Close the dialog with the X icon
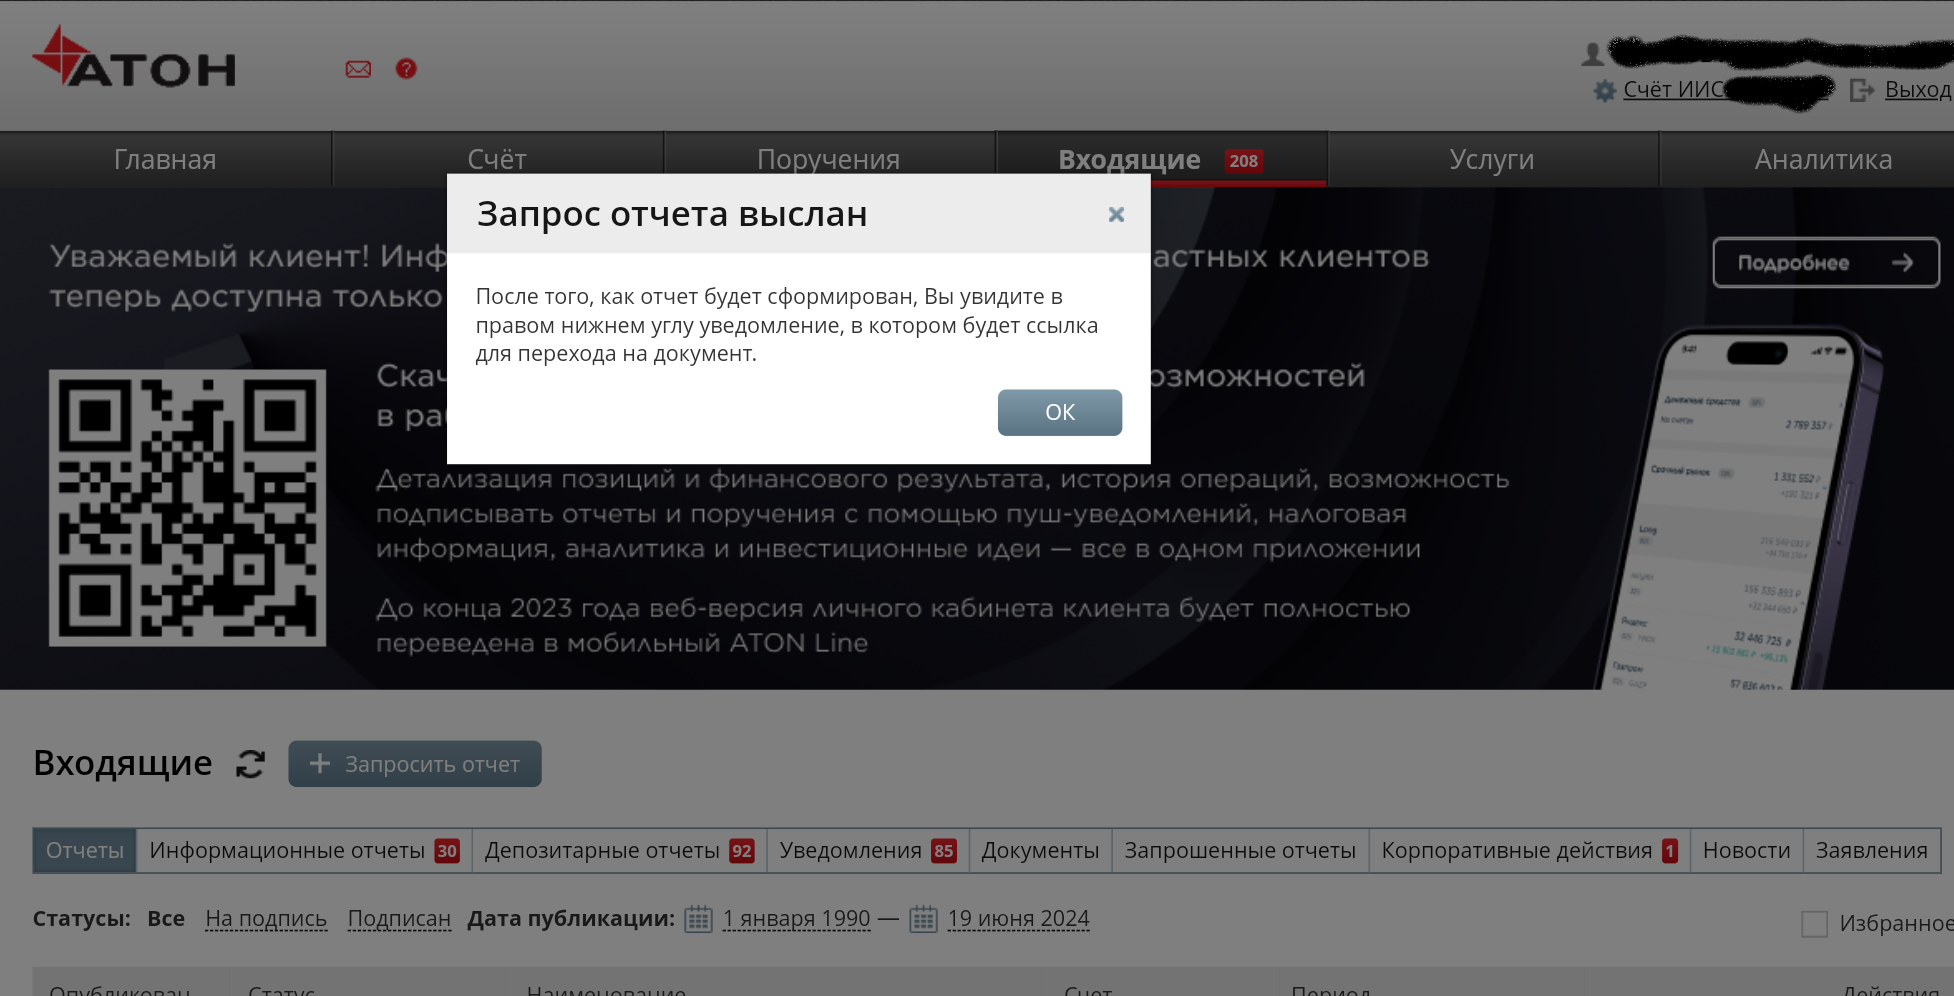Screen dimensions: 1954x996 tap(1116, 215)
